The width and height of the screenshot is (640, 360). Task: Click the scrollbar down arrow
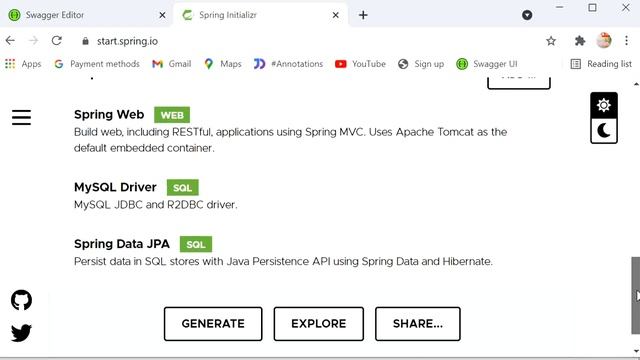tap(636, 351)
